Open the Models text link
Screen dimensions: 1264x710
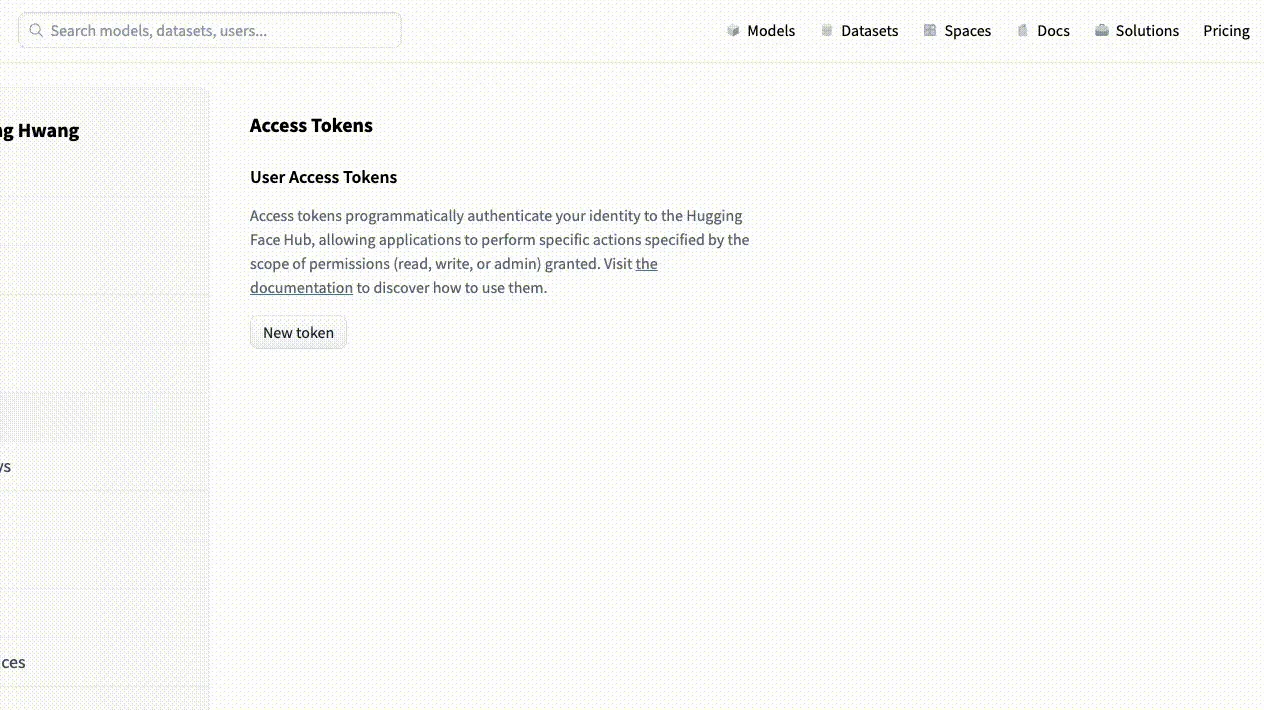pyautogui.click(x=771, y=31)
